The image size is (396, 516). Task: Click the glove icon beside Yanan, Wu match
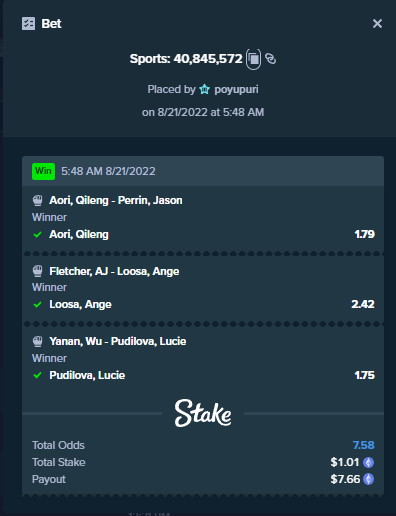[38, 341]
